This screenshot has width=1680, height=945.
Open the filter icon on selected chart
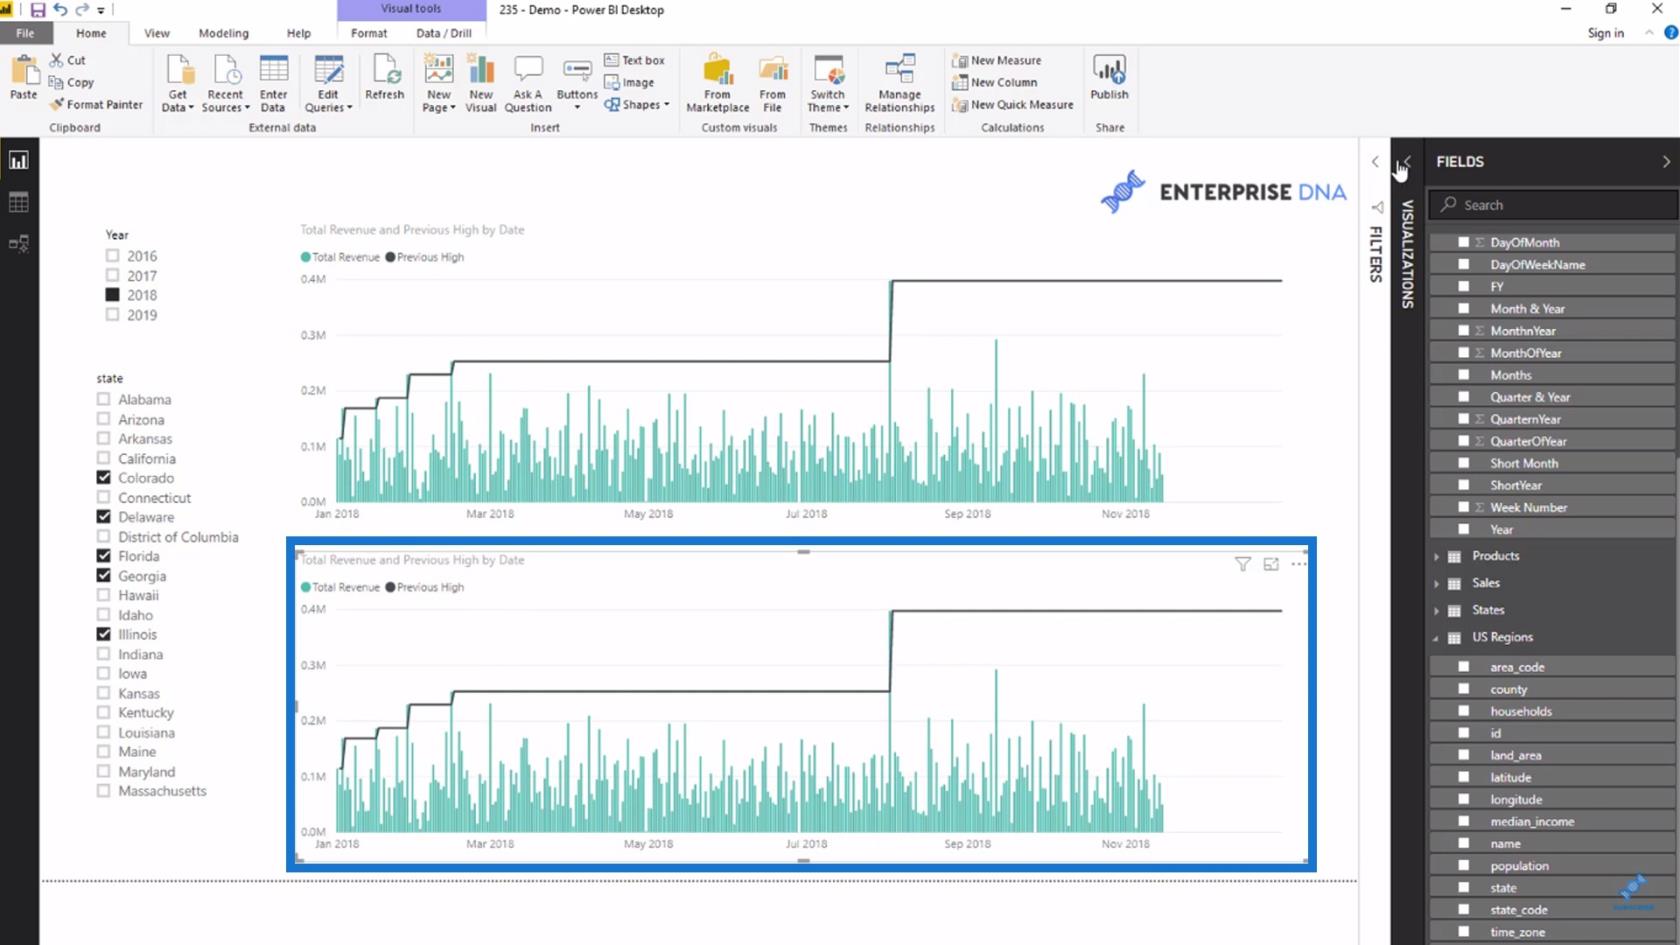(x=1243, y=564)
